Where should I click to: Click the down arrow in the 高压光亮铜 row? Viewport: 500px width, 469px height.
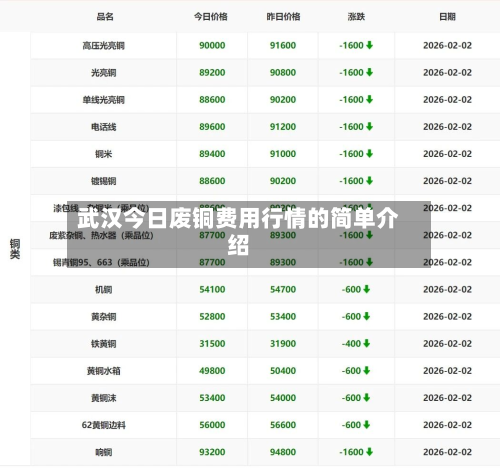[369, 45]
